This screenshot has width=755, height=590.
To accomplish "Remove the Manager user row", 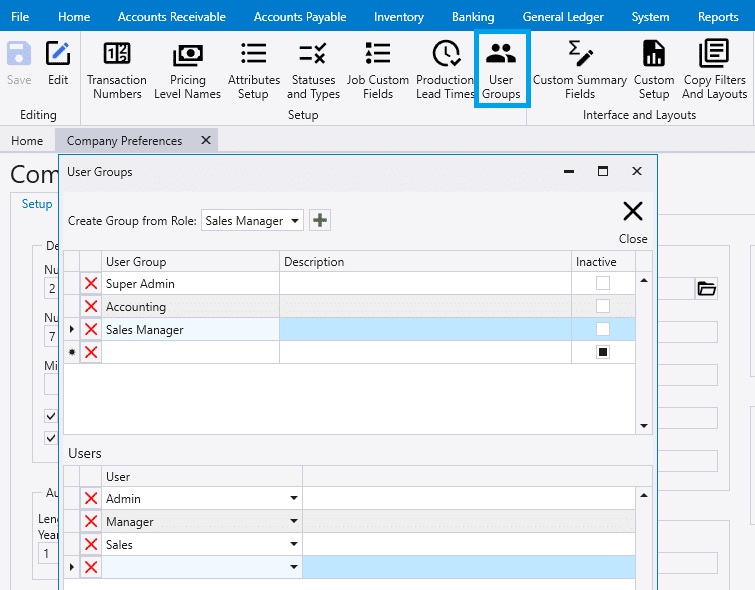I will pos(91,521).
